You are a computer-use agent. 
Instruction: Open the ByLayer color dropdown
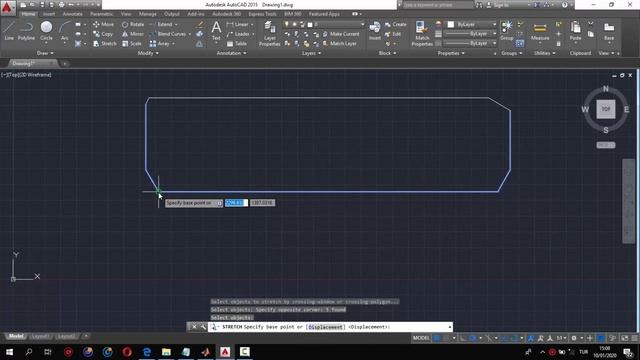(x=494, y=24)
